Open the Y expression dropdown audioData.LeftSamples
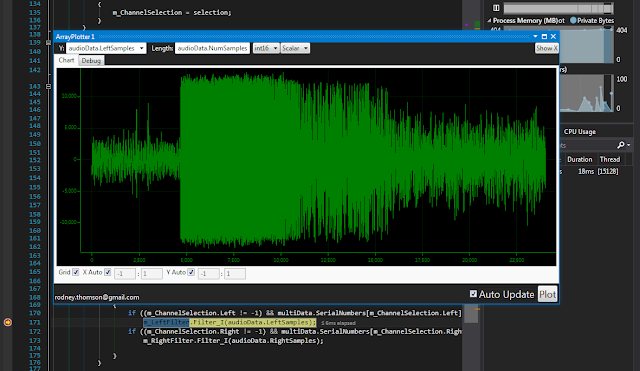 [x=106, y=48]
